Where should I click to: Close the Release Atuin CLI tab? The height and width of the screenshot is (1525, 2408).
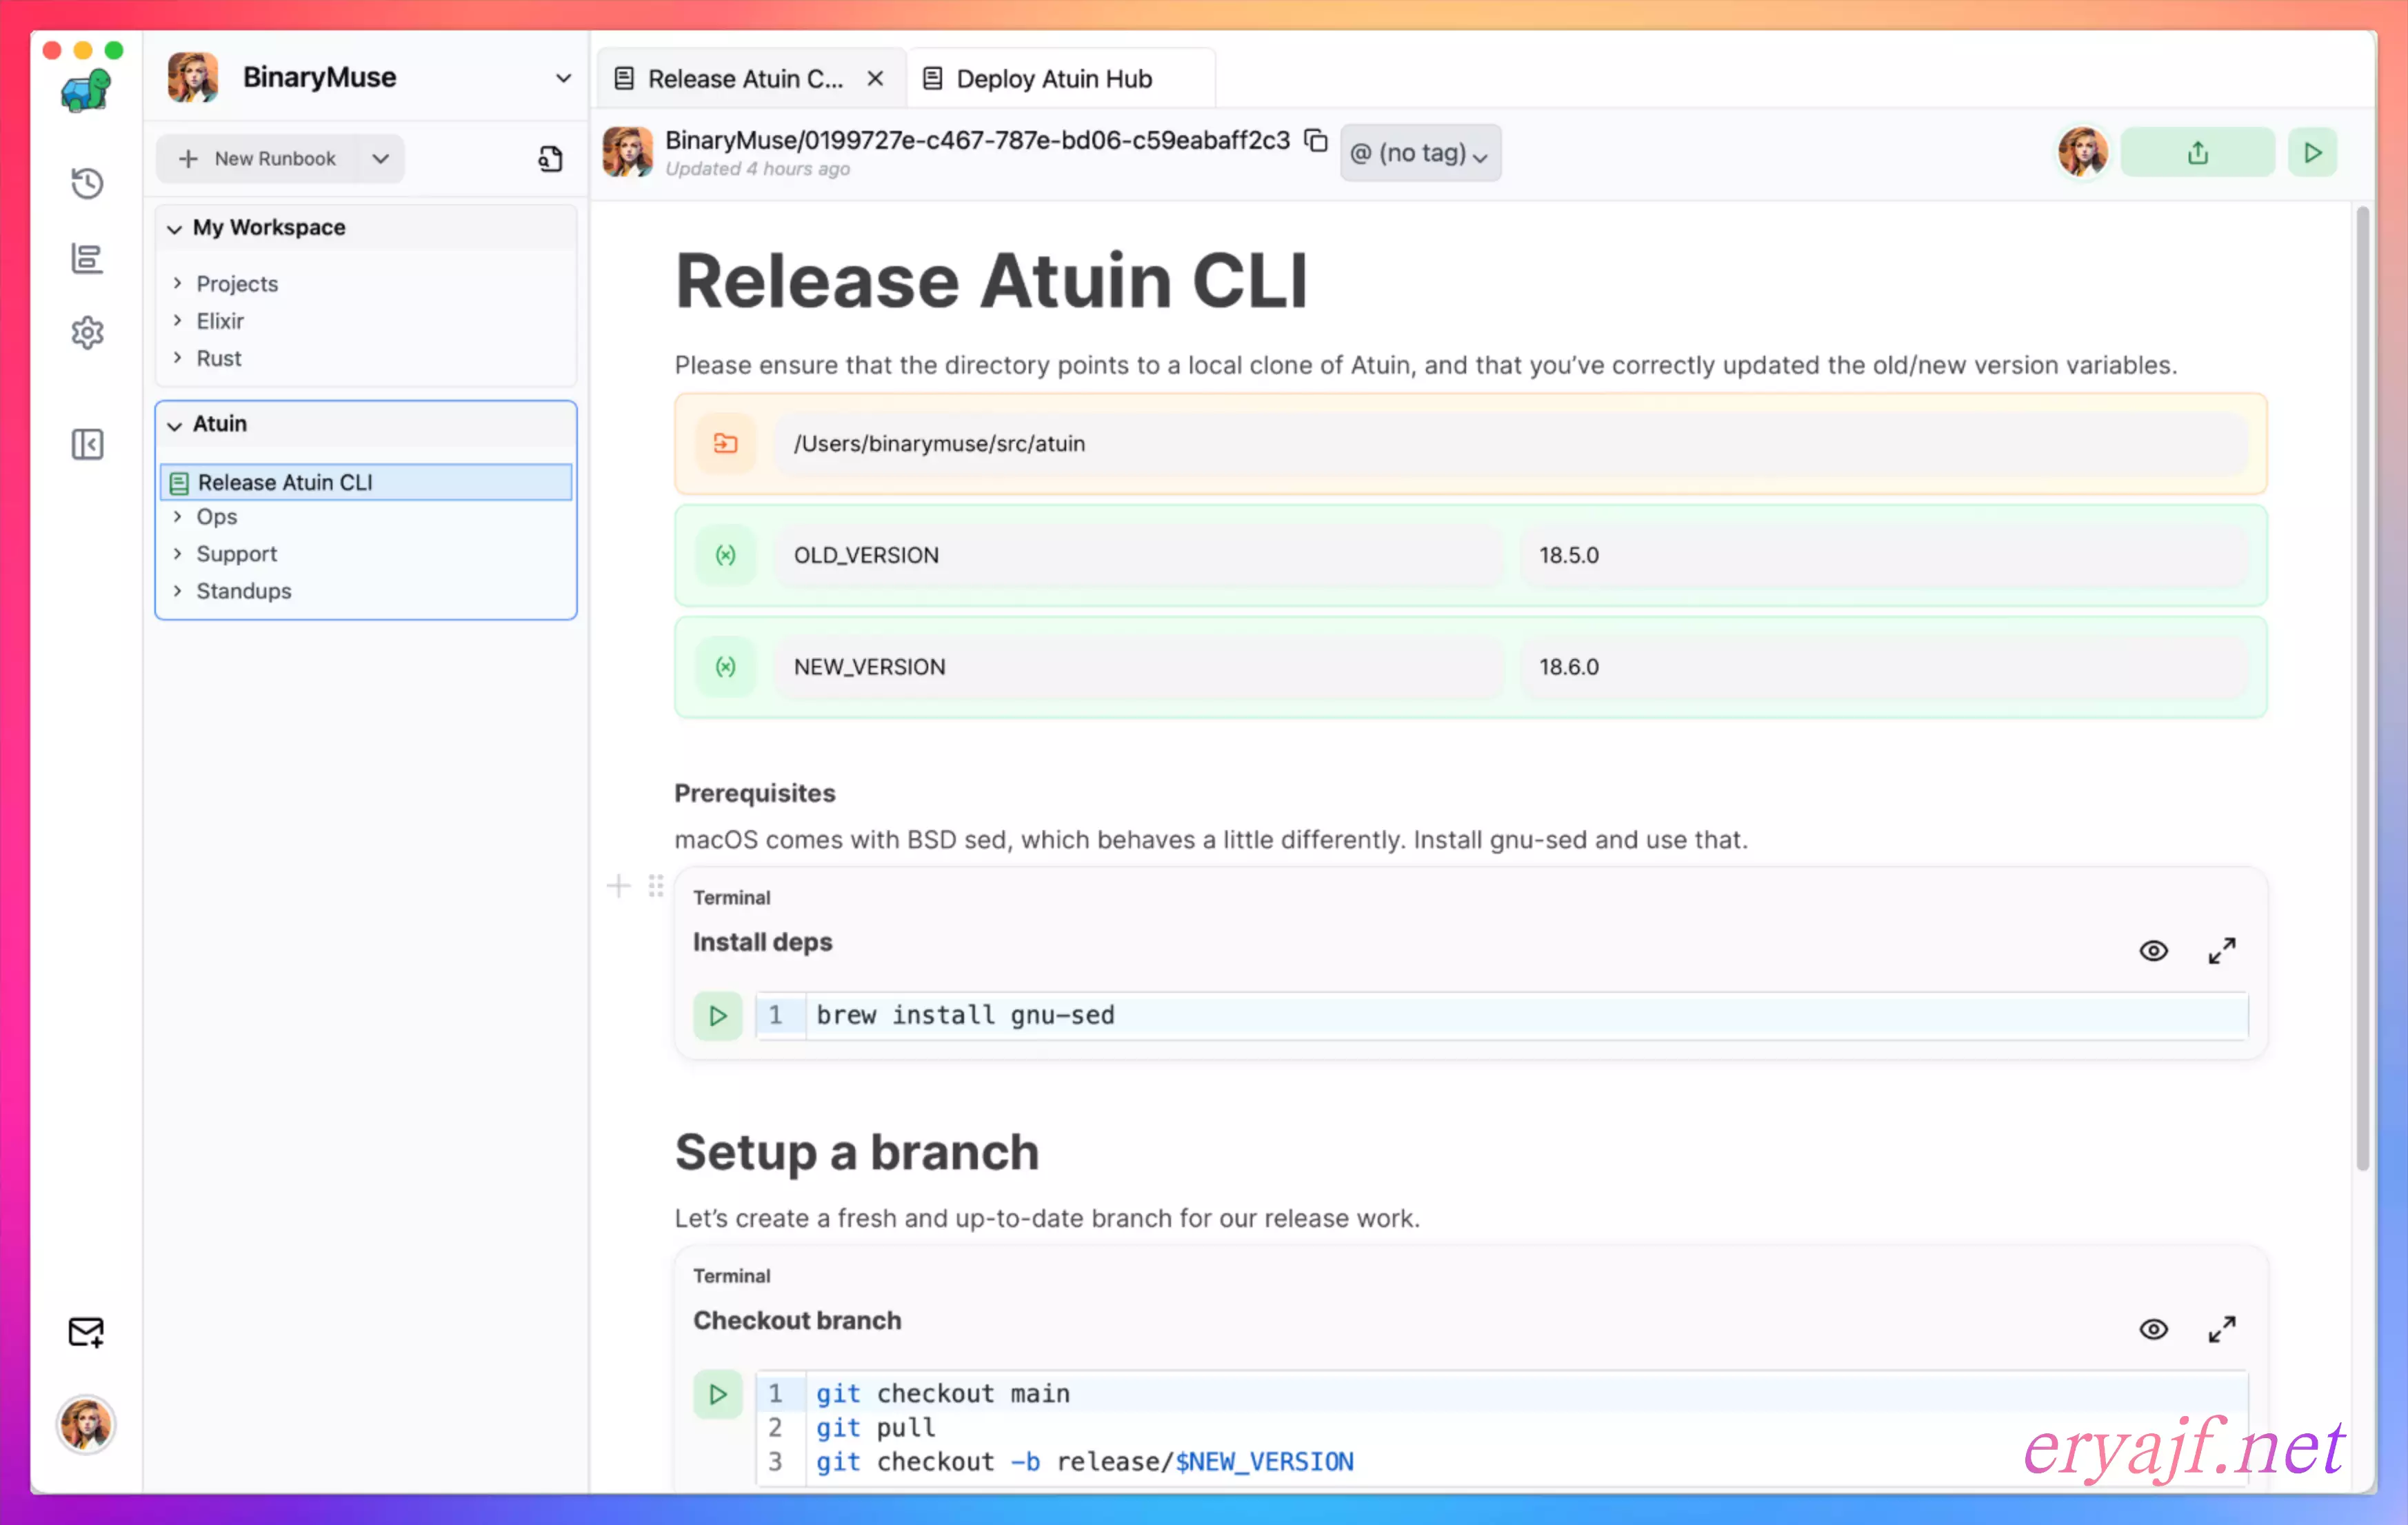point(875,78)
